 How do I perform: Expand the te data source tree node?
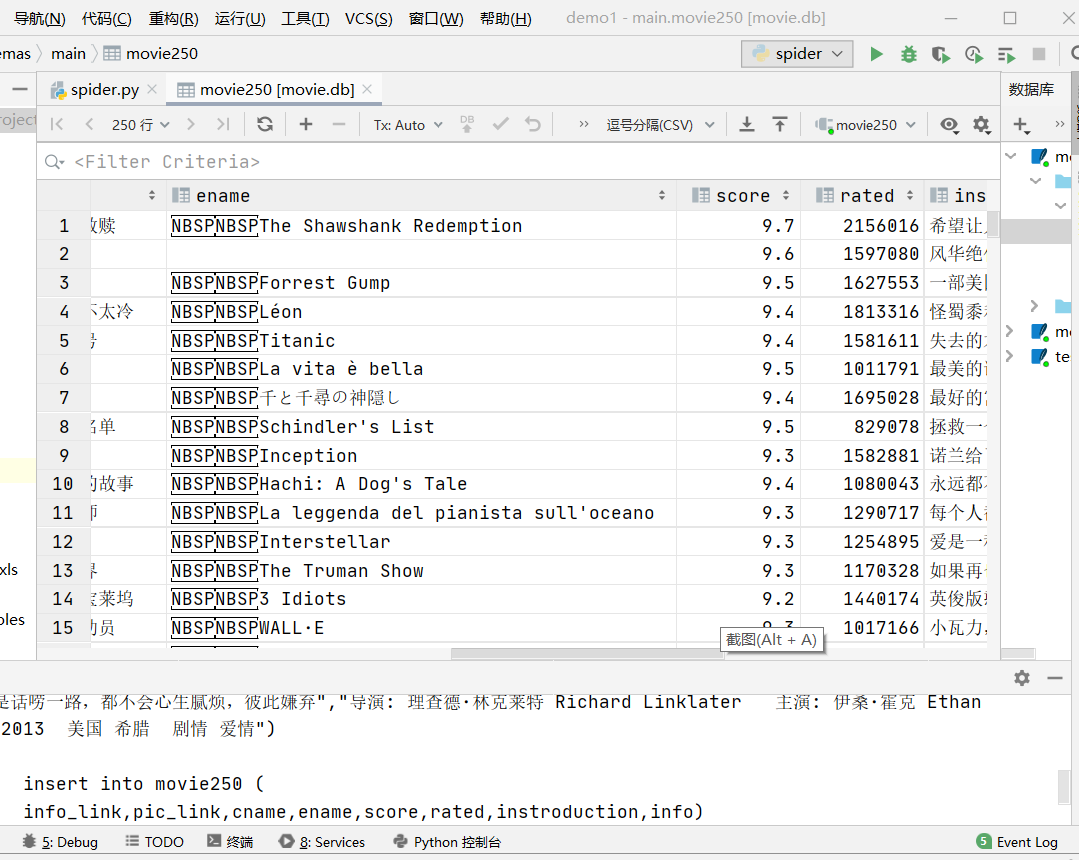(x=1009, y=356)
